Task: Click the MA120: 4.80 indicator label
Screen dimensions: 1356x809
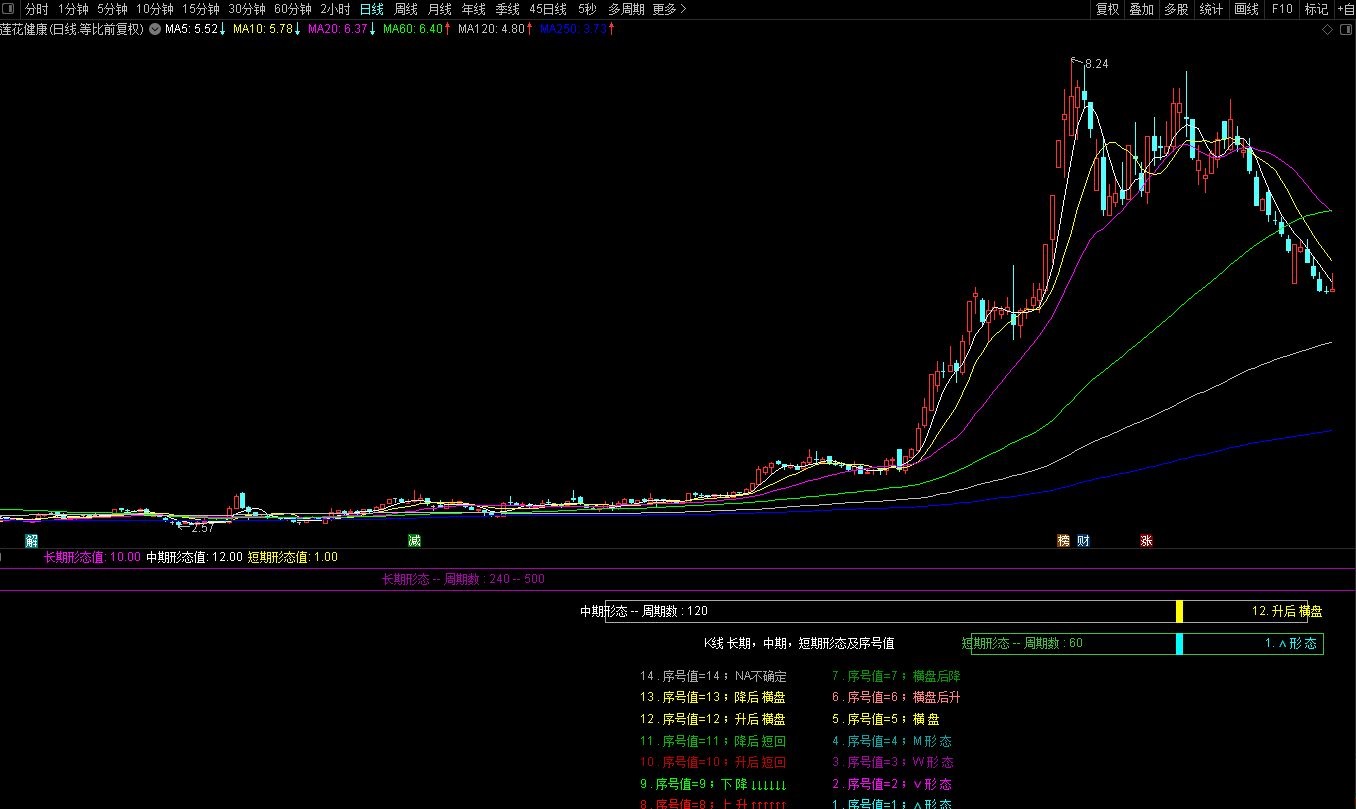Action: (495, 29)
